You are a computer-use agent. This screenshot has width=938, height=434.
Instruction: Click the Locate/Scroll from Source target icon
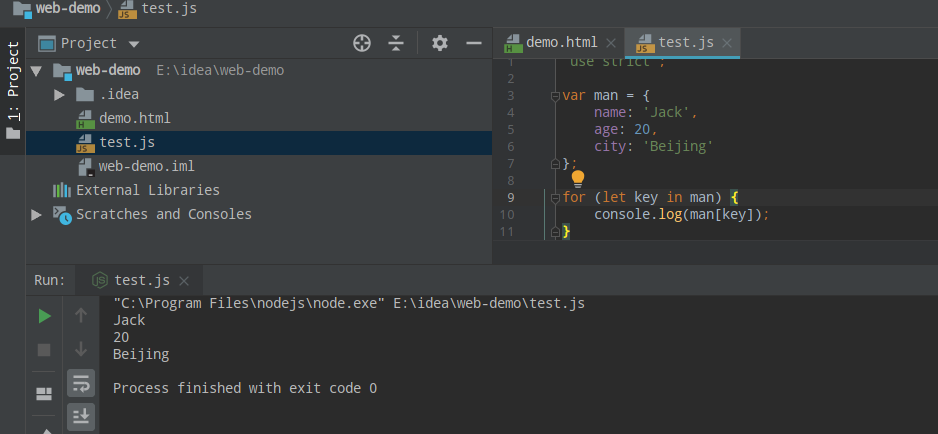(x=362, y=43)
